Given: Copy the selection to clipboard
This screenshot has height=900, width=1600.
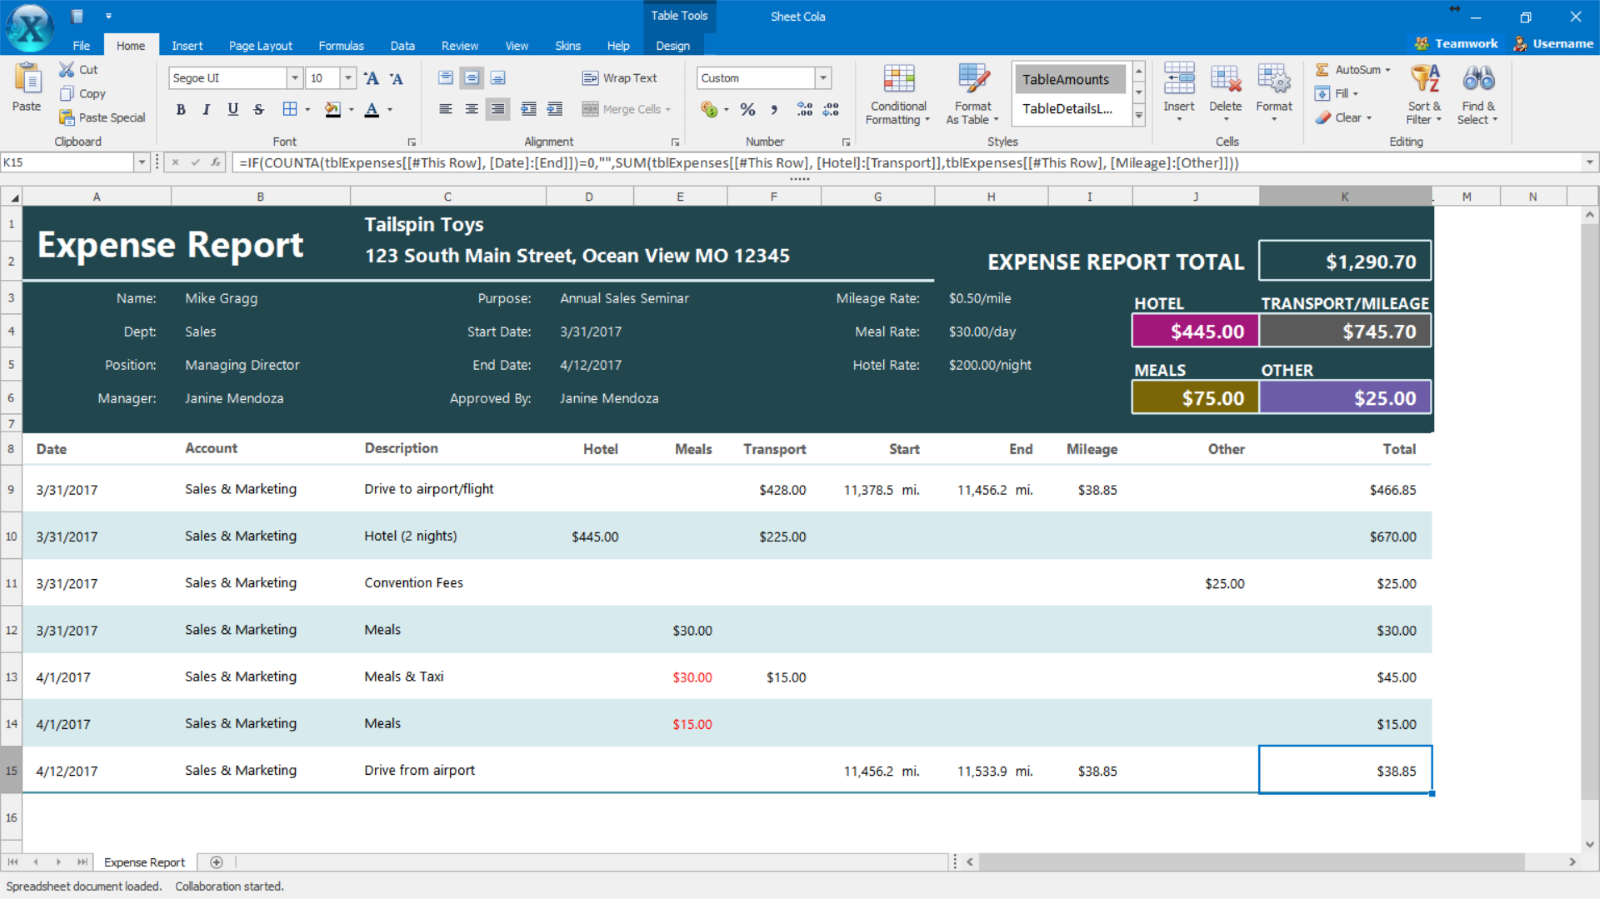Looking at the screenshot, I should tap(82, 93).
